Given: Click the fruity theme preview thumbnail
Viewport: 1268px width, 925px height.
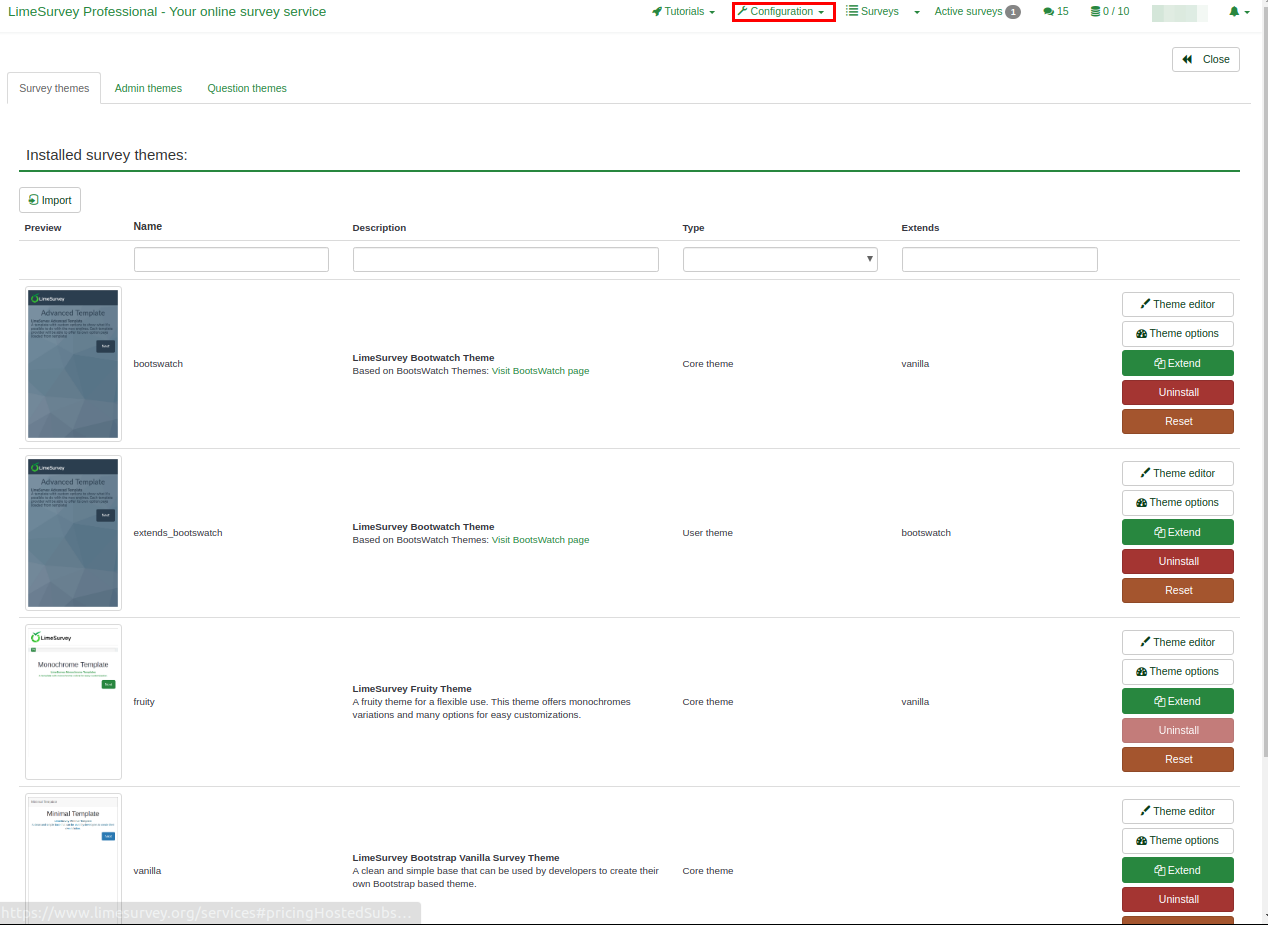Looking at the screenshot, I should pos(73,702).
